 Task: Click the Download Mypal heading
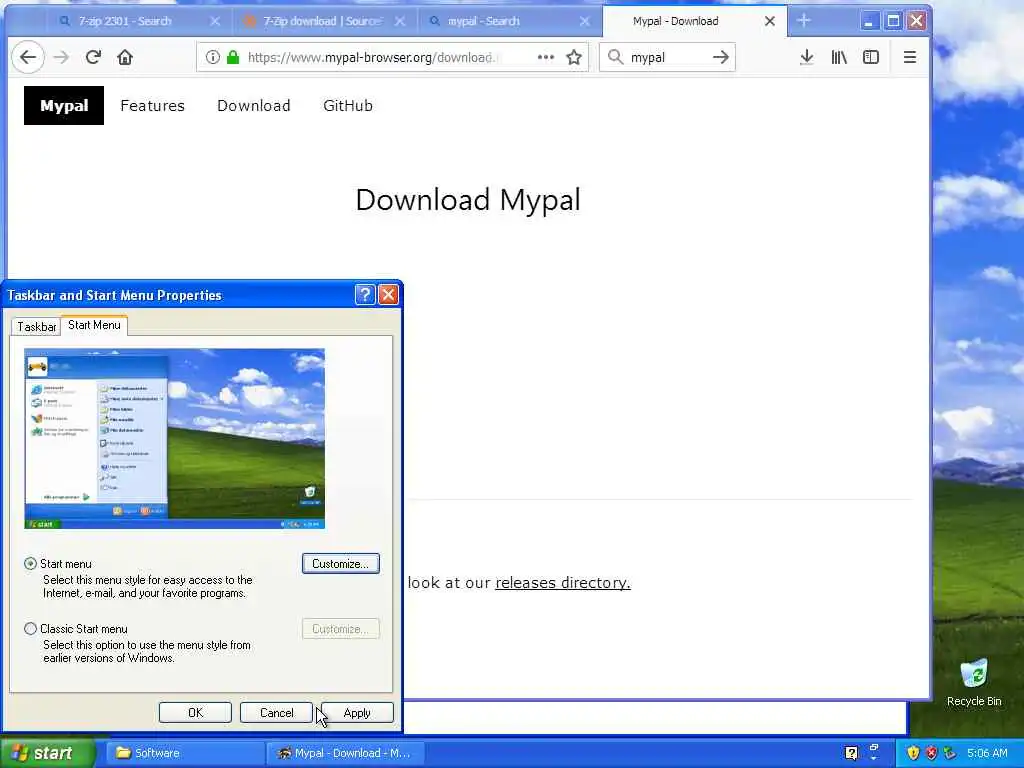tap(468, 200)
